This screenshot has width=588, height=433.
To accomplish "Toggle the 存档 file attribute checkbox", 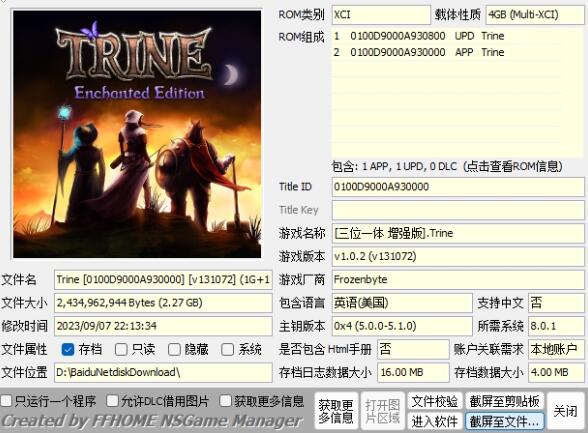I will 68,349.
